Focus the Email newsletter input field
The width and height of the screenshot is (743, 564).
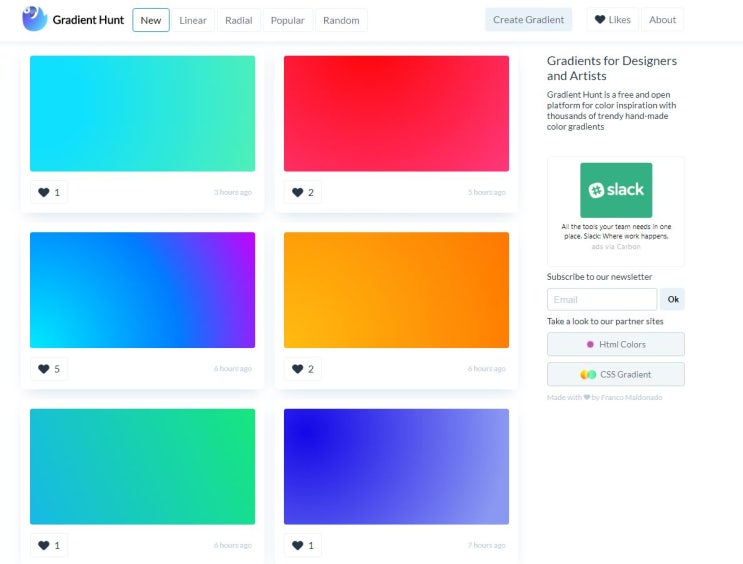tap(602, 300)
